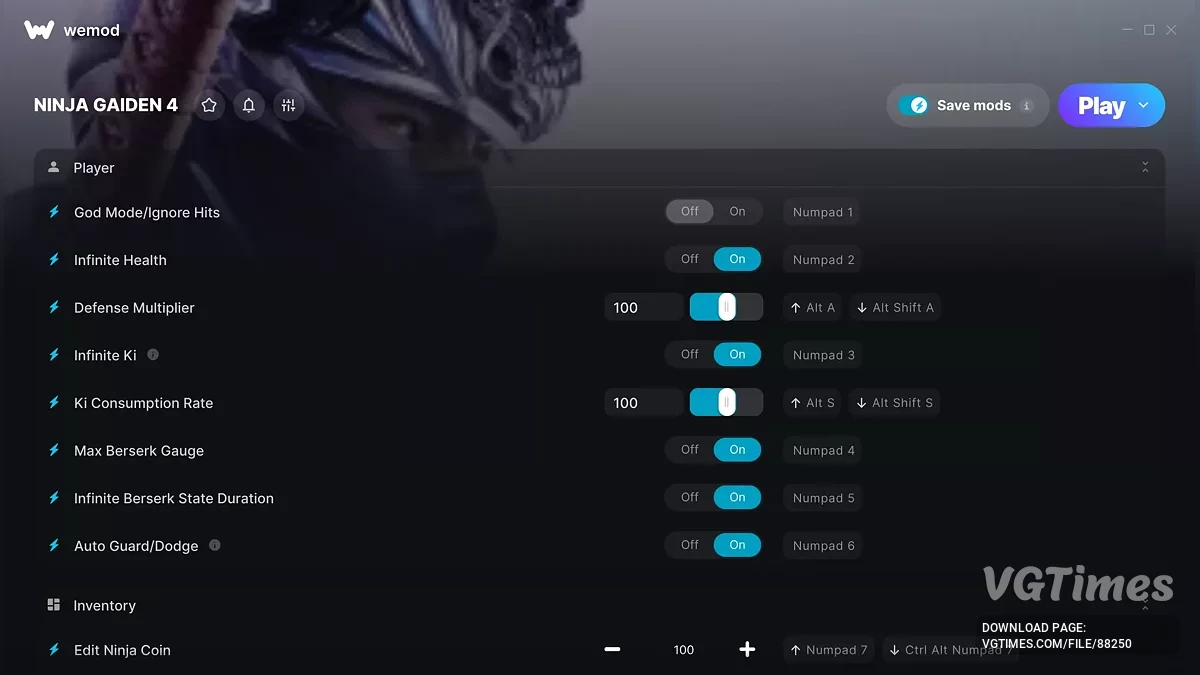This screenshot has width=1200, height=675.
Task: Click the minus icon for Edit Ninja Coin
Action: 613,649
